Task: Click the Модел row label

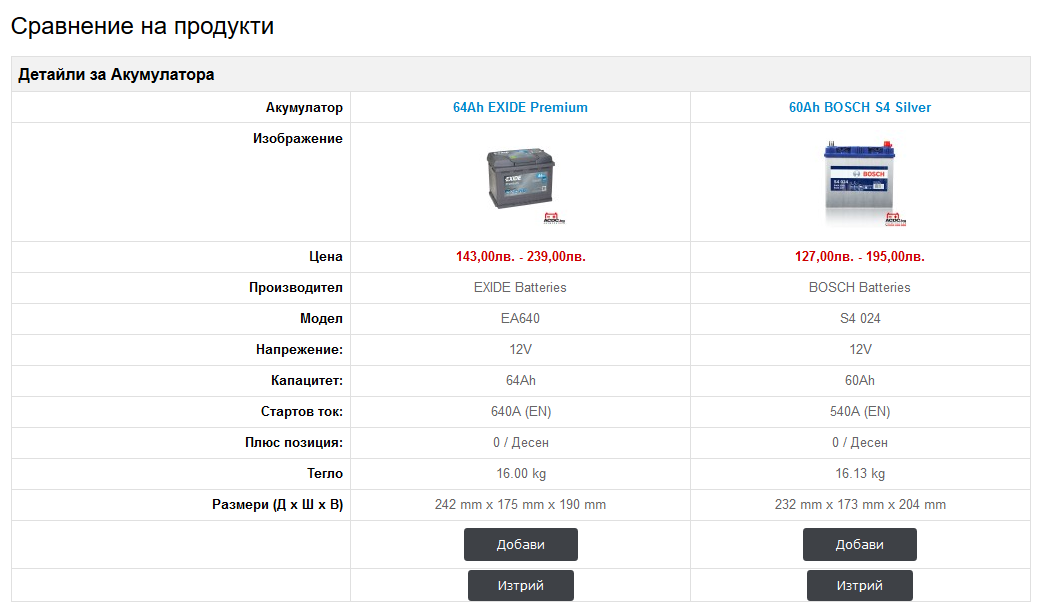Action: click(322, 318)
